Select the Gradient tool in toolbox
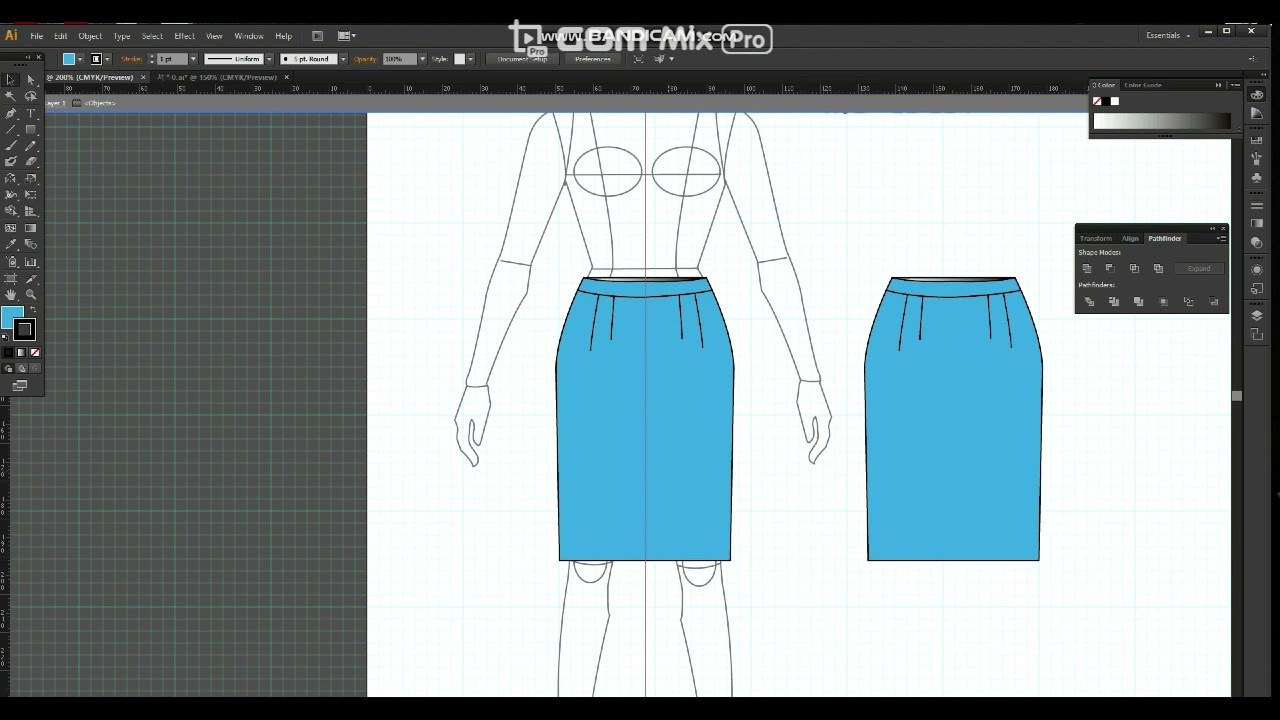Image resolution: width=1280 pixels, height=720 pixels. pyautogui.click(x=31, y=228)
